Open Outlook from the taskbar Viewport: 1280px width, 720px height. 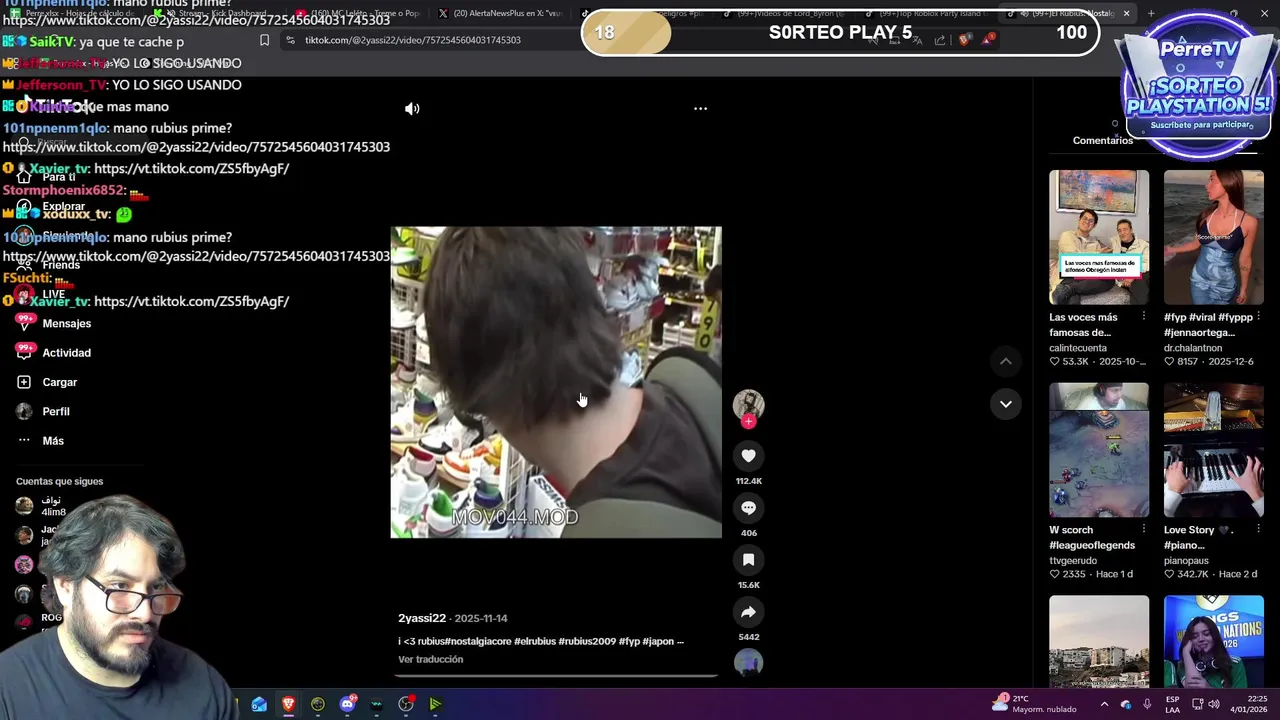coord(259,704)
